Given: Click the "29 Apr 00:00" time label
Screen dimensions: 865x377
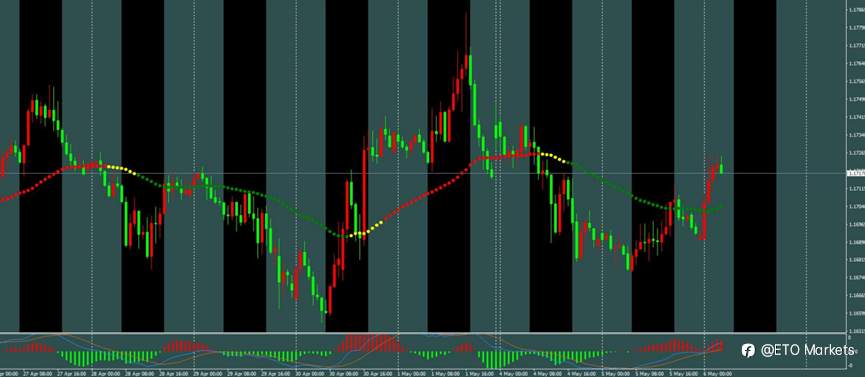Looking at the screenshot, I should [x=207, y=374].
